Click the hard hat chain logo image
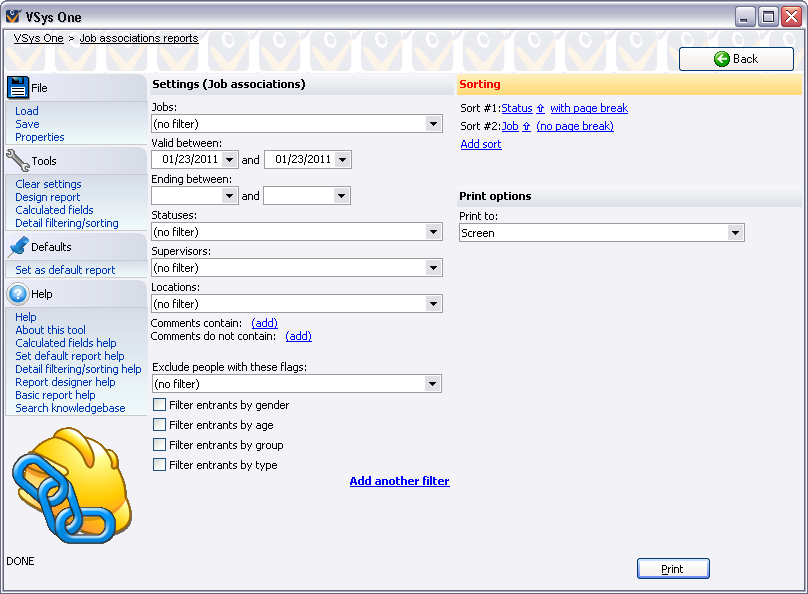Viewport: 808px width, 594px height. [72, 485]
